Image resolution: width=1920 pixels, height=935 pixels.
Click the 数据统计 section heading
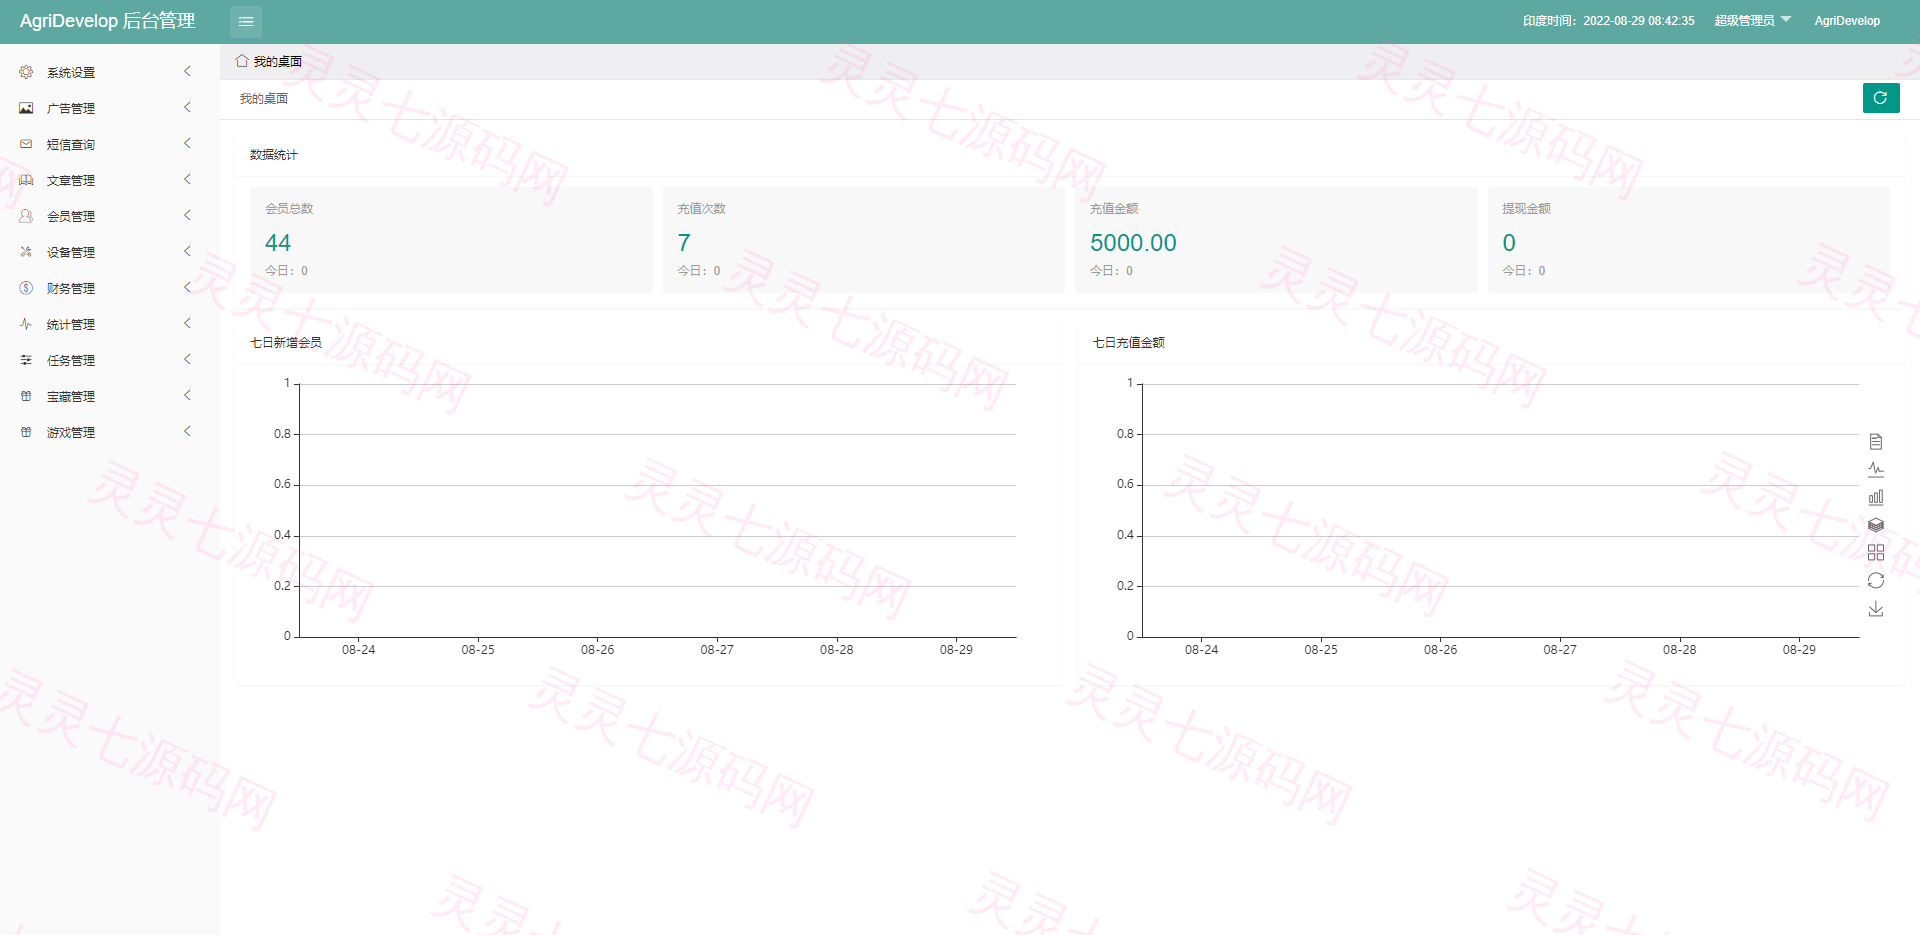[x=274, y=154]
